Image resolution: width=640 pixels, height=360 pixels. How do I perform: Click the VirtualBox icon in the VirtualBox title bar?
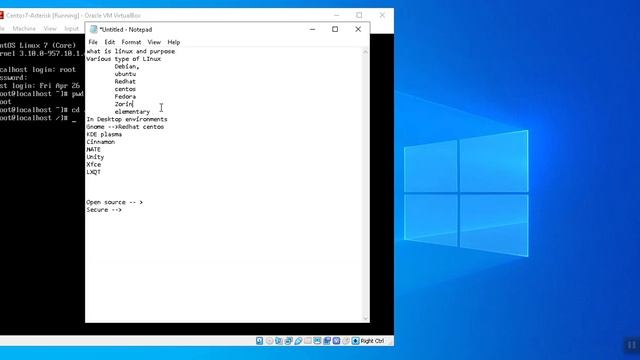point(1,16)
